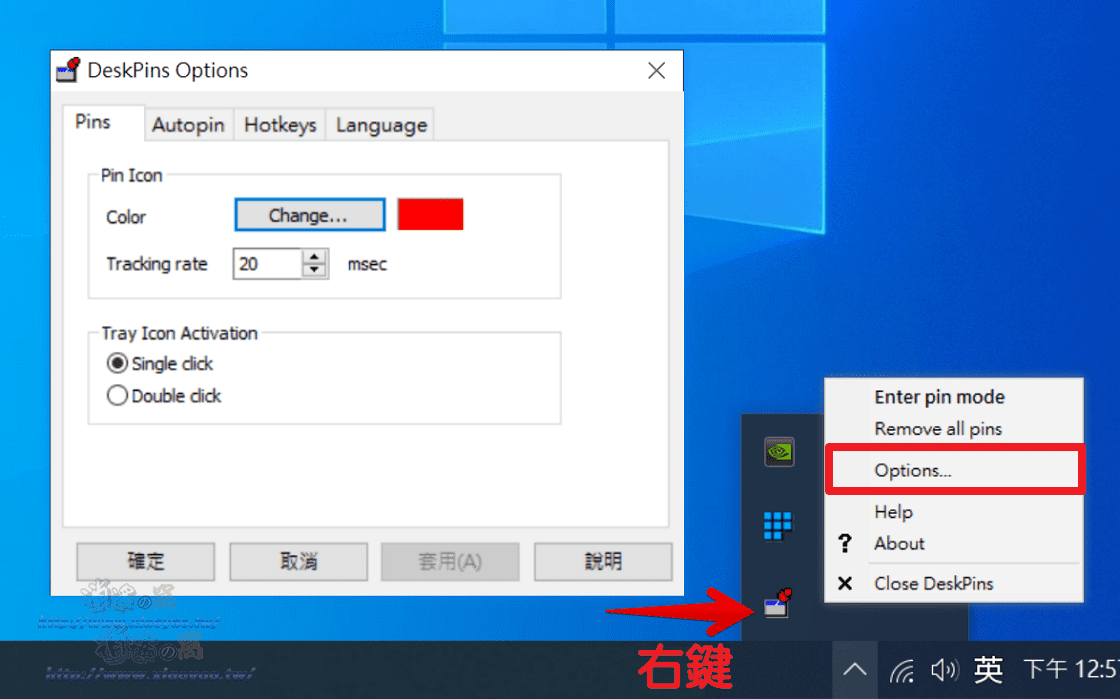Screen dimensions: 1120x699
Task: Click the Wi-Fi network icon
Action: point(901,671)
